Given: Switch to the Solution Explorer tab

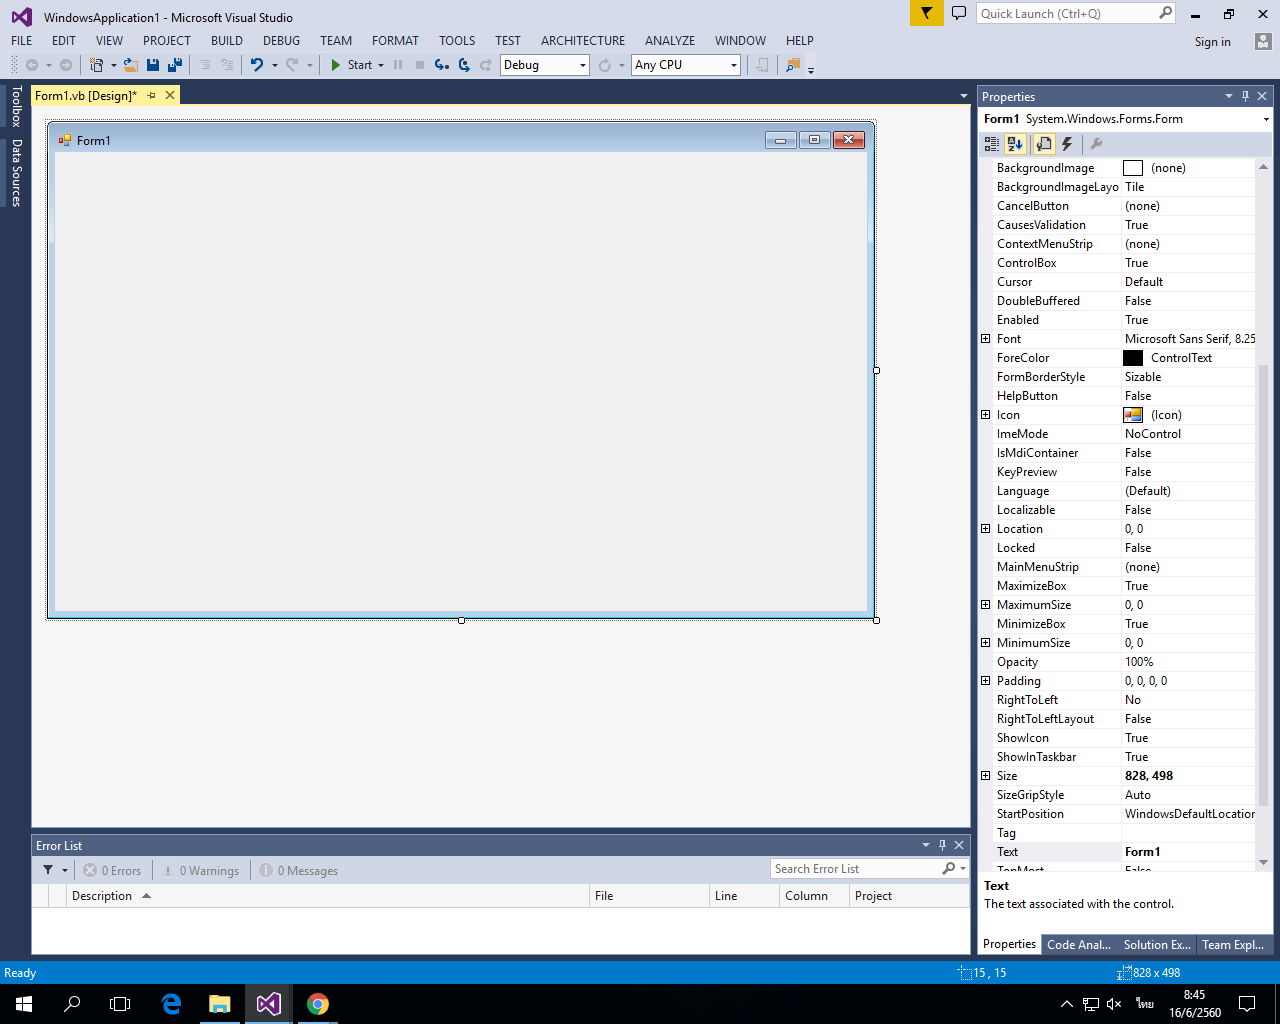Looking at the screenshot, I should 1157,945.
